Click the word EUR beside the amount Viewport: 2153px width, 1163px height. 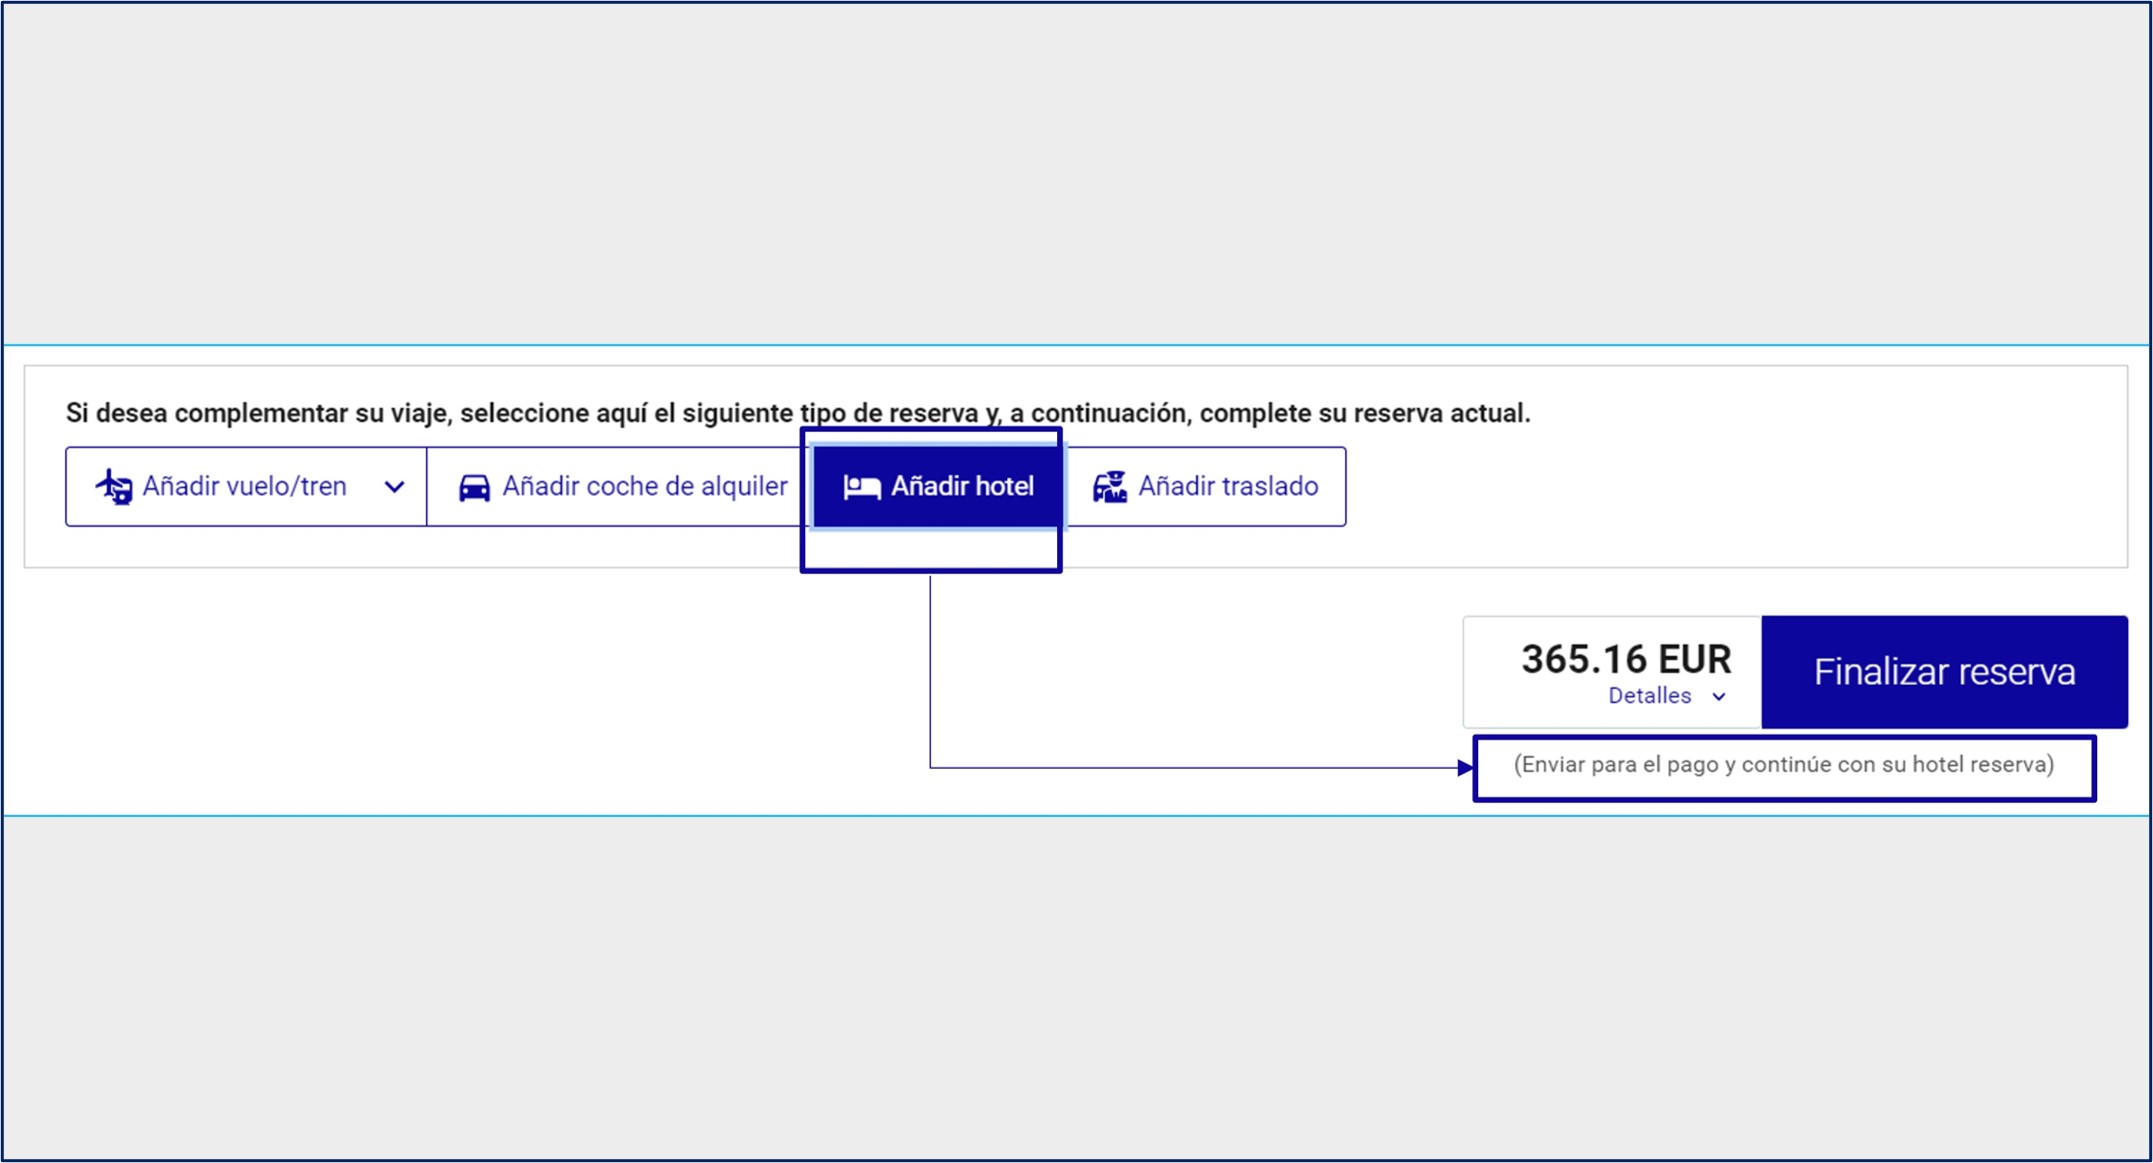1694,659
